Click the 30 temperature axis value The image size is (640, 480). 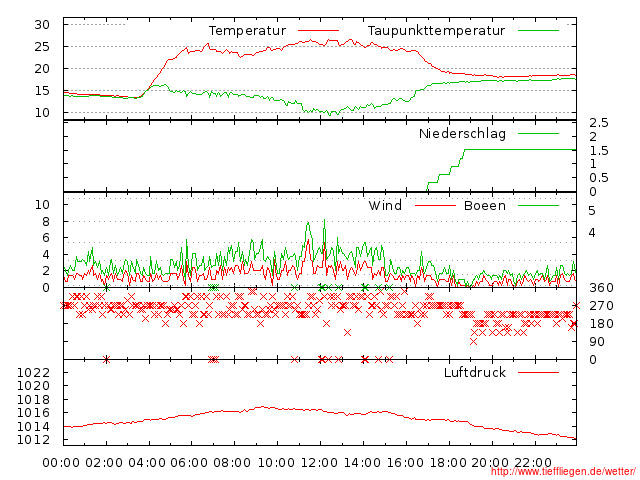[x=42, y=24]
